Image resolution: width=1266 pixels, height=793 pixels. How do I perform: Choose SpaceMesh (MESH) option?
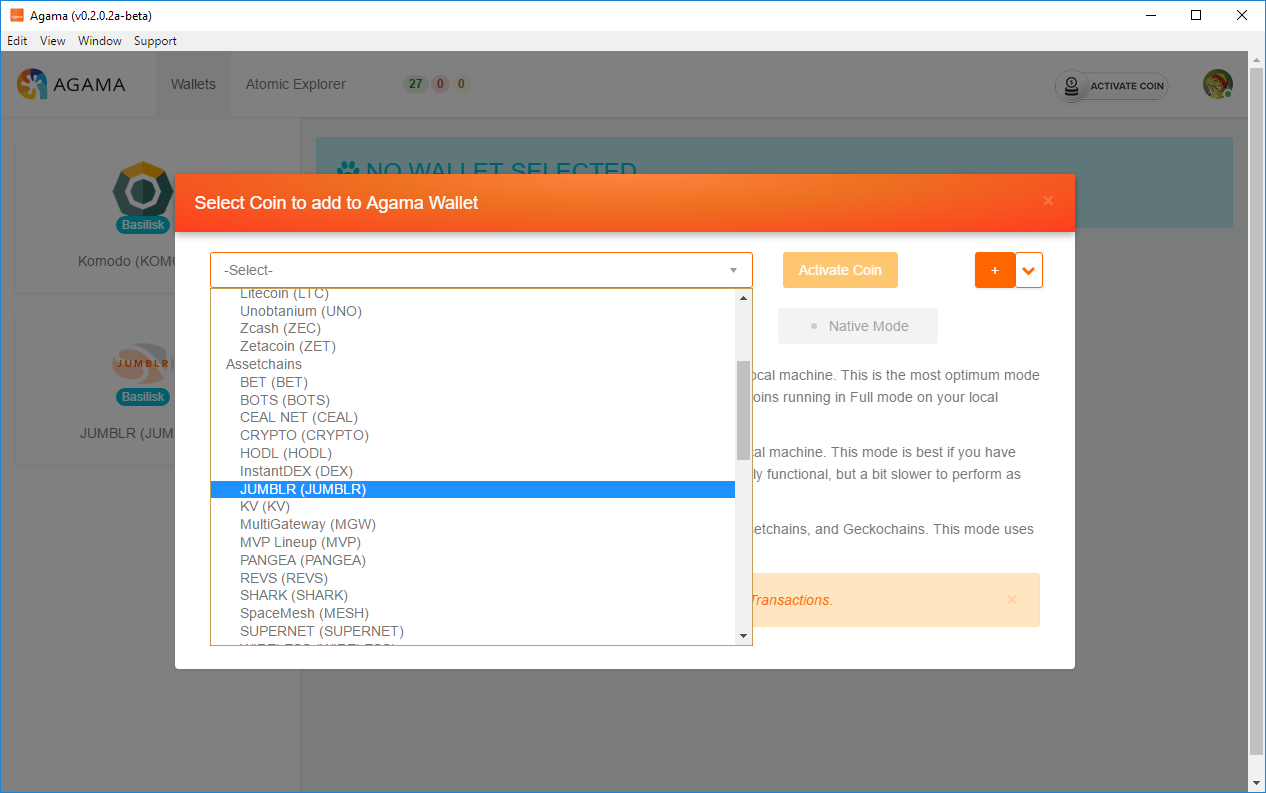pos(472,613)
